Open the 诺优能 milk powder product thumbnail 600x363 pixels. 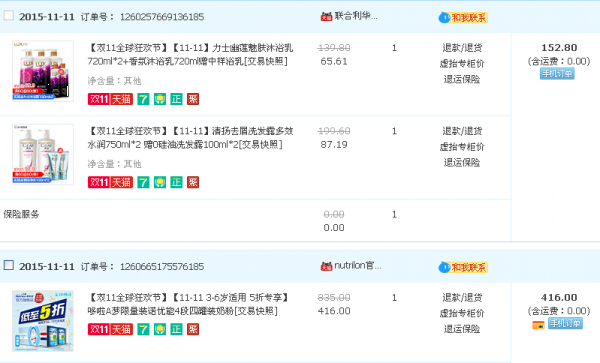(x=43, y=321)
